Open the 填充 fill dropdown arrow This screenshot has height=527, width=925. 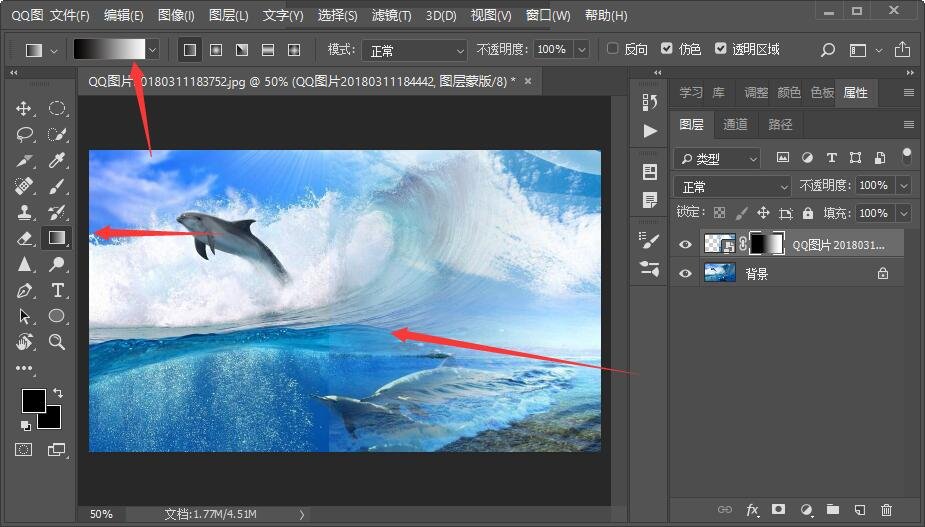coord(904,213)
